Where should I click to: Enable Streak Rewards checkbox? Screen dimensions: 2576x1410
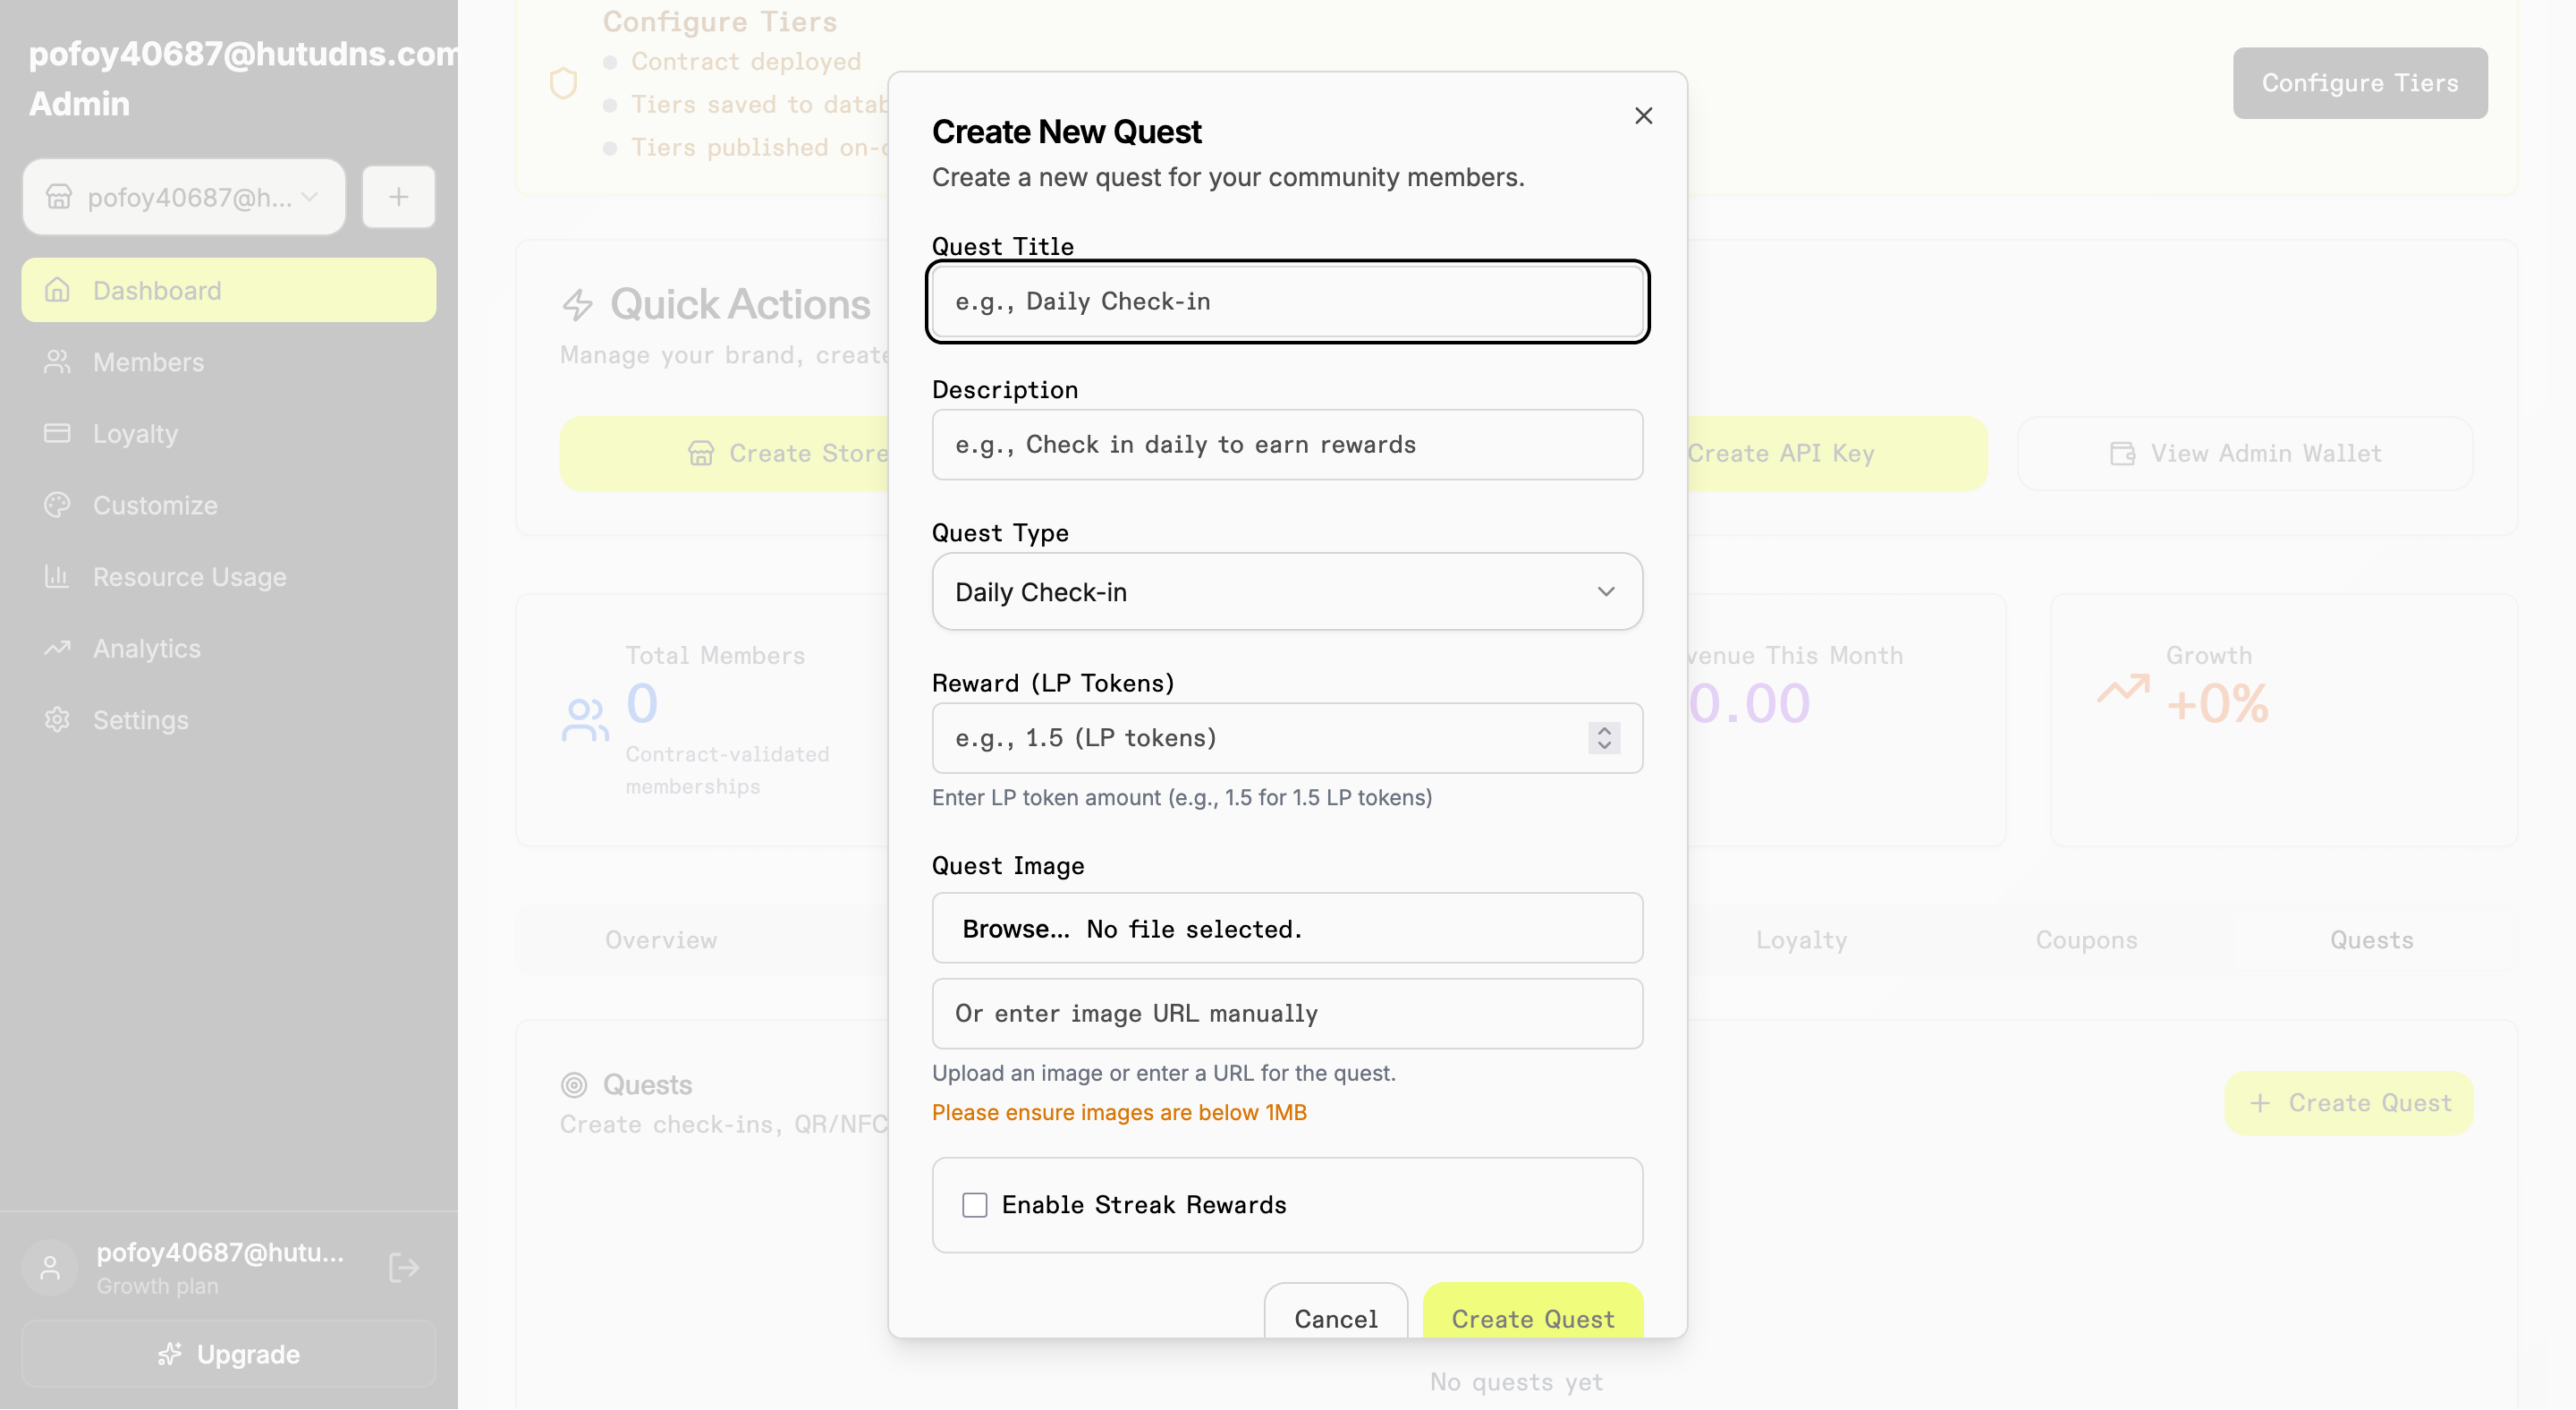(974, 1205)
